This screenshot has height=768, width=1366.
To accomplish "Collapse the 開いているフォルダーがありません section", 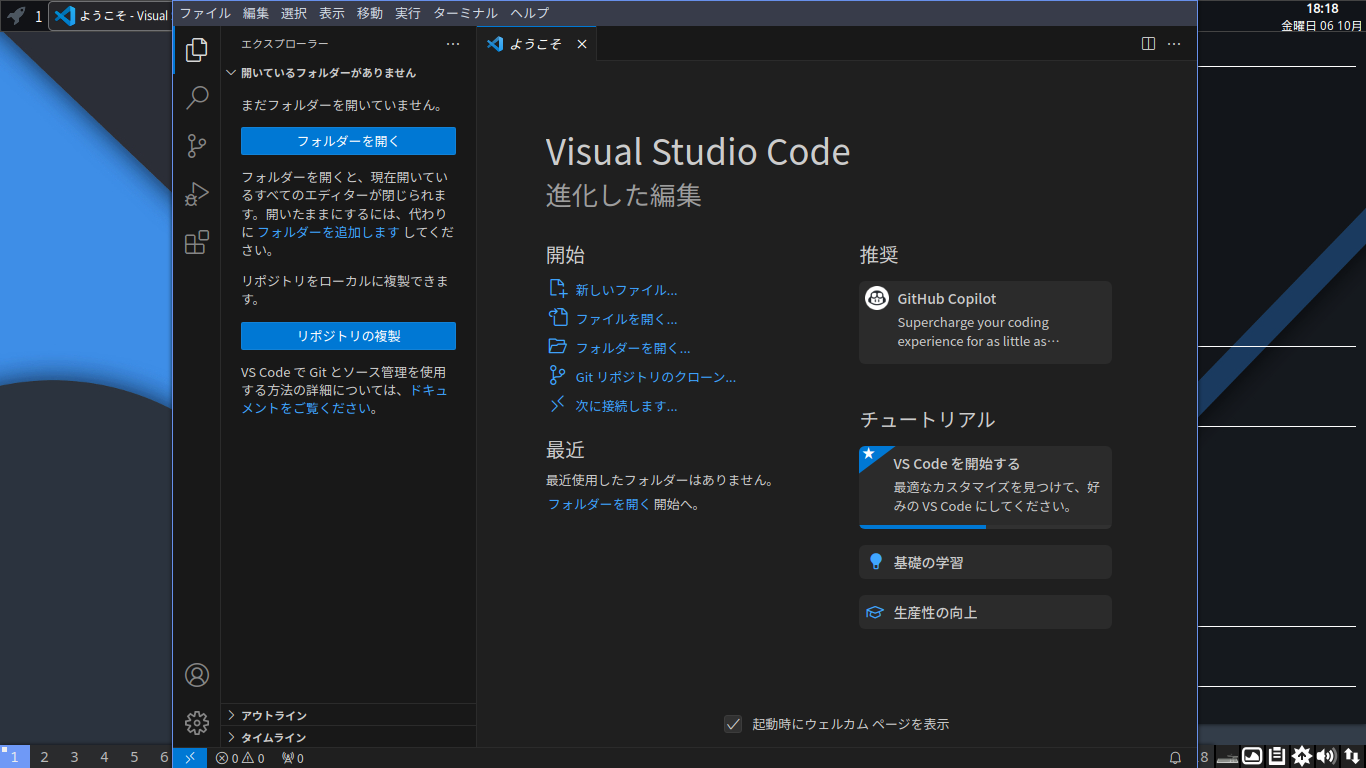I will pos(349,73).
